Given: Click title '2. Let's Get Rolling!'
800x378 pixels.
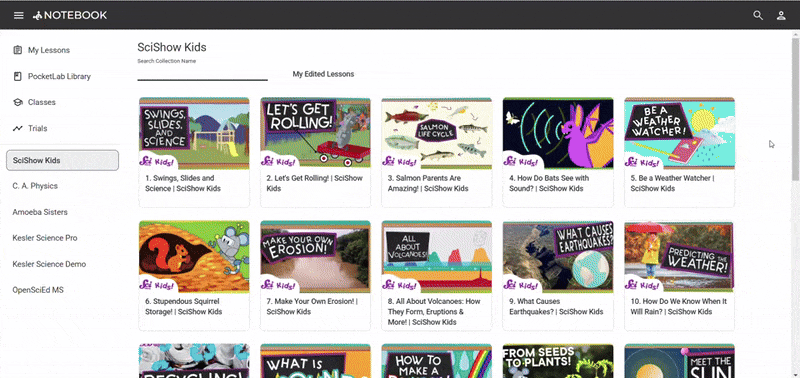Looking at the screenshot, I should (314, 183).
